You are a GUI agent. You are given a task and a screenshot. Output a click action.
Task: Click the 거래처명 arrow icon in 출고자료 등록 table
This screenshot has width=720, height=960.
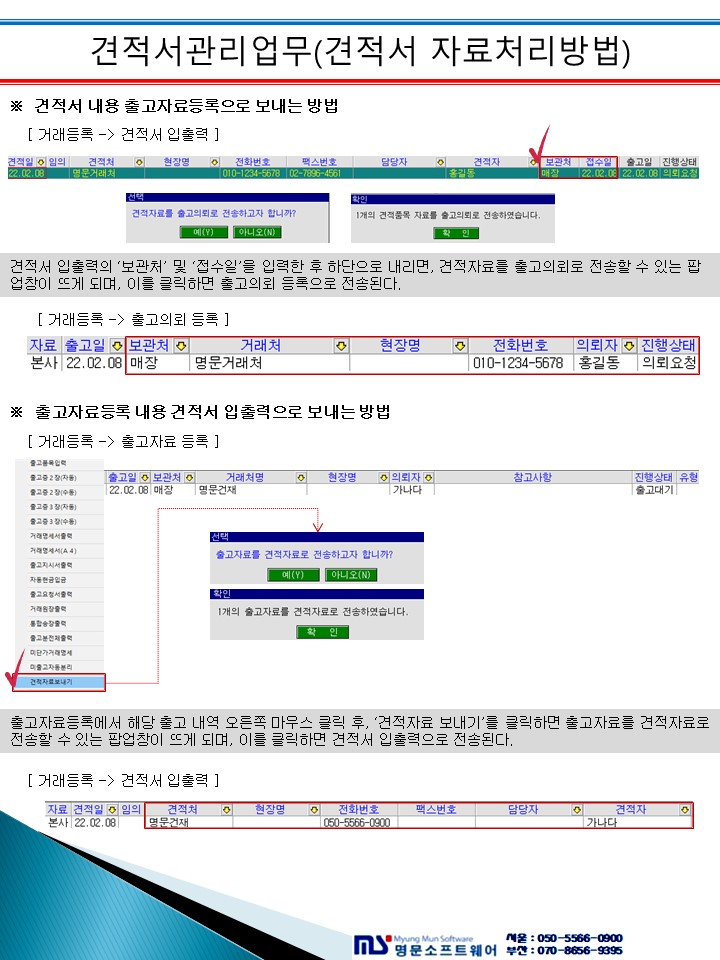coord(301,477)
